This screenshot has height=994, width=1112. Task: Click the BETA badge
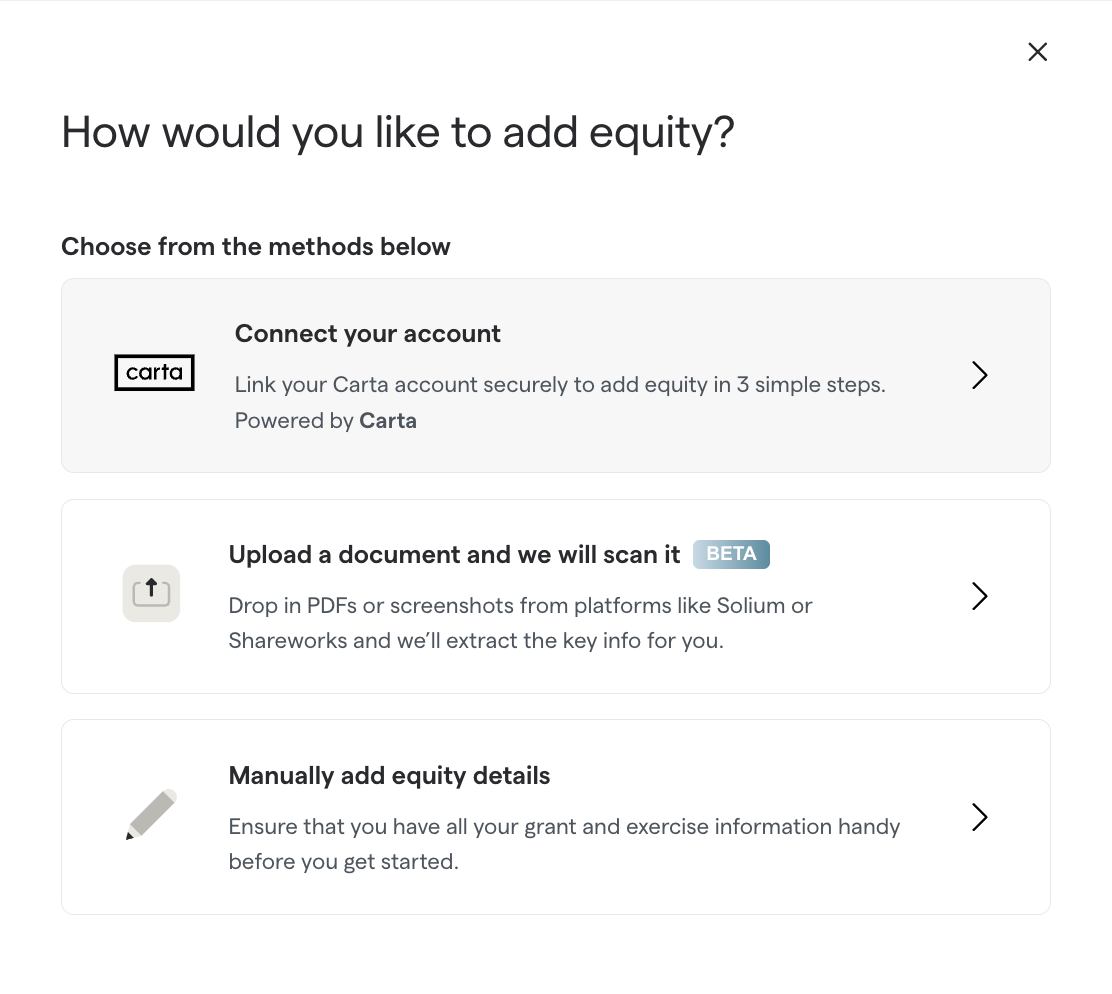[x=731, y=554]
